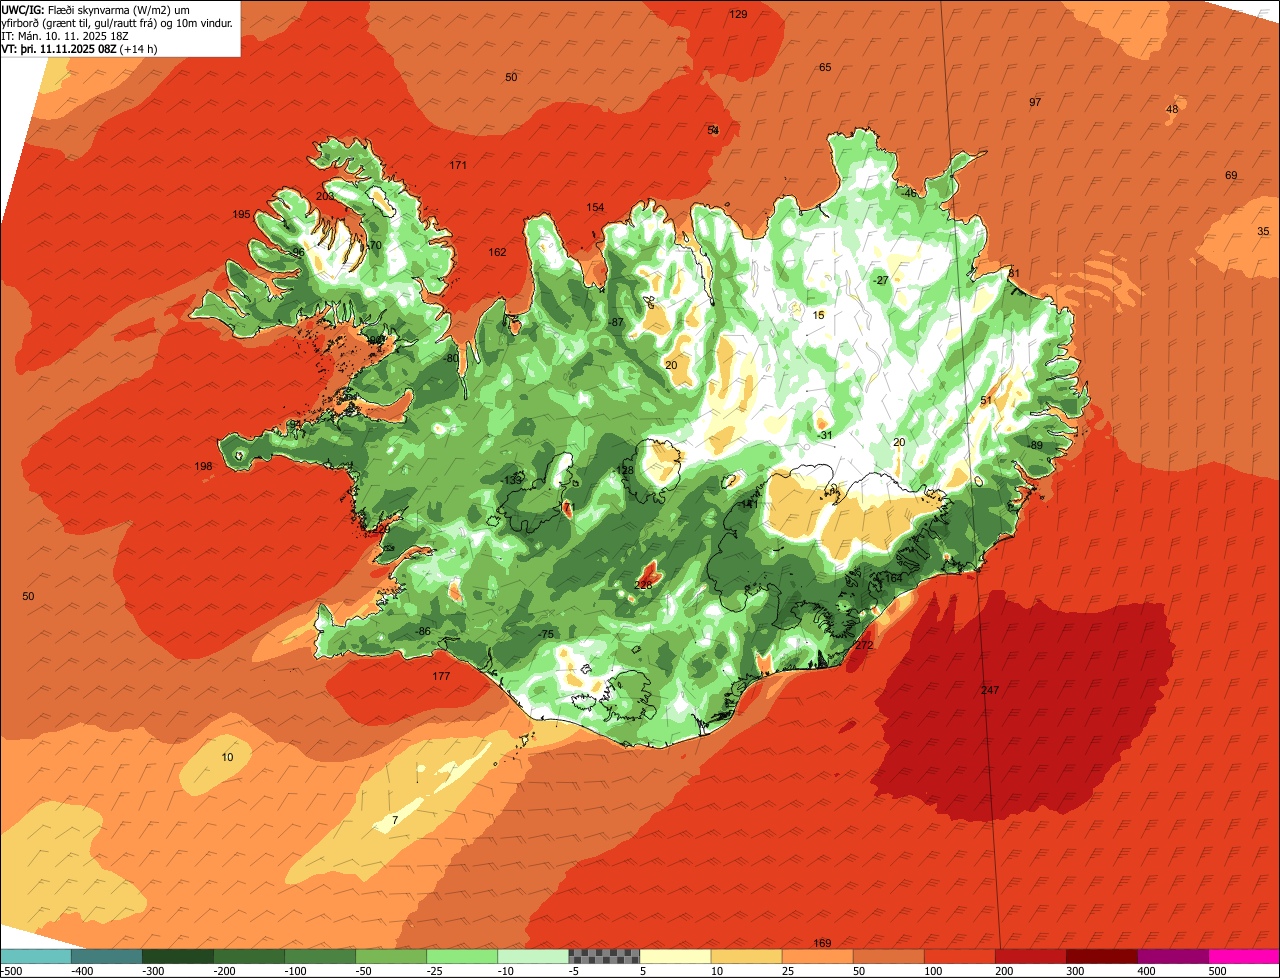Click the dark maroon swatch between 300 and 400
The width and height of the screenshot is (1280, 978).
1101,956
